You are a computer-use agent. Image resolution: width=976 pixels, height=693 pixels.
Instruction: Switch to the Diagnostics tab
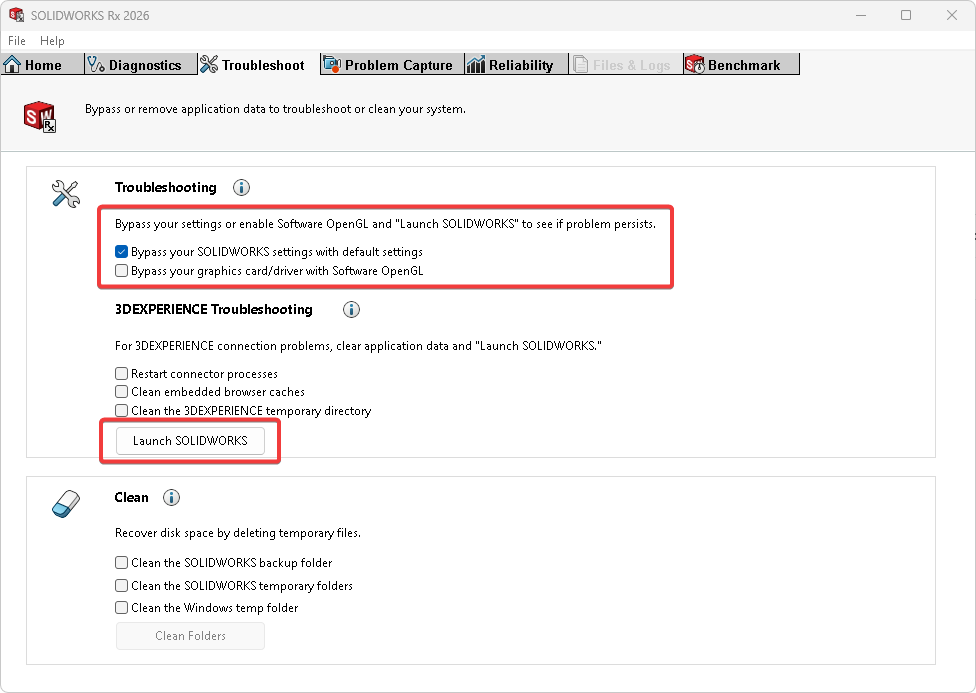tap(141, 65)
